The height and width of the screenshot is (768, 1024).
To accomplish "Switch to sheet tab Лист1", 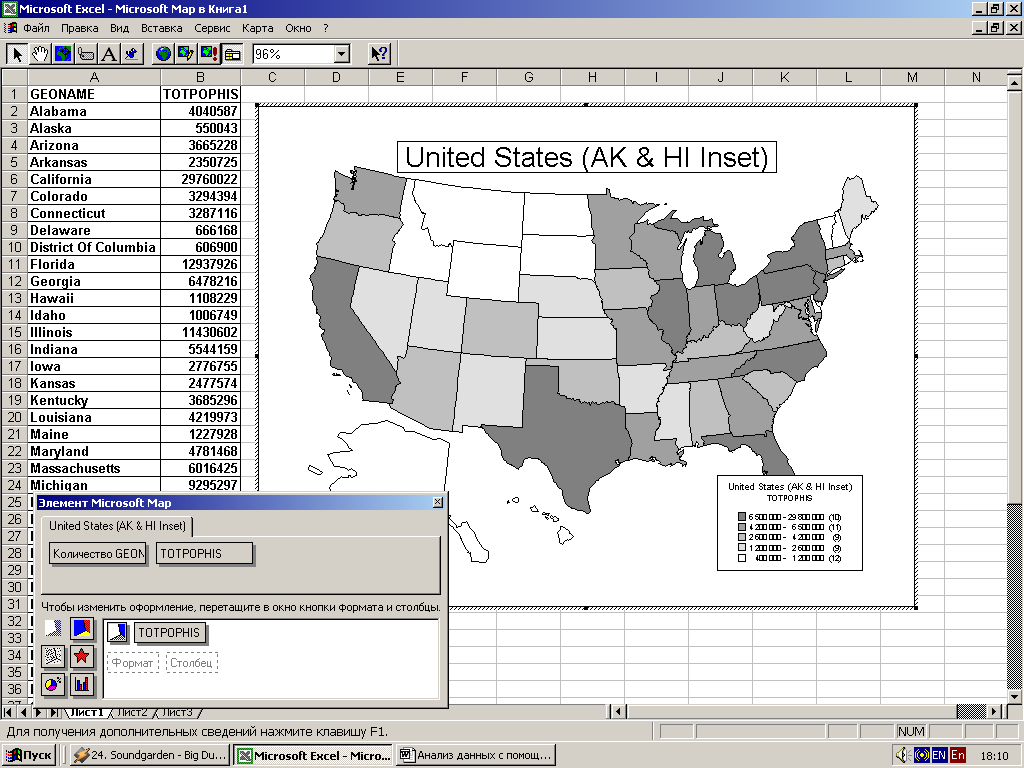I will (x=88, y=712).
